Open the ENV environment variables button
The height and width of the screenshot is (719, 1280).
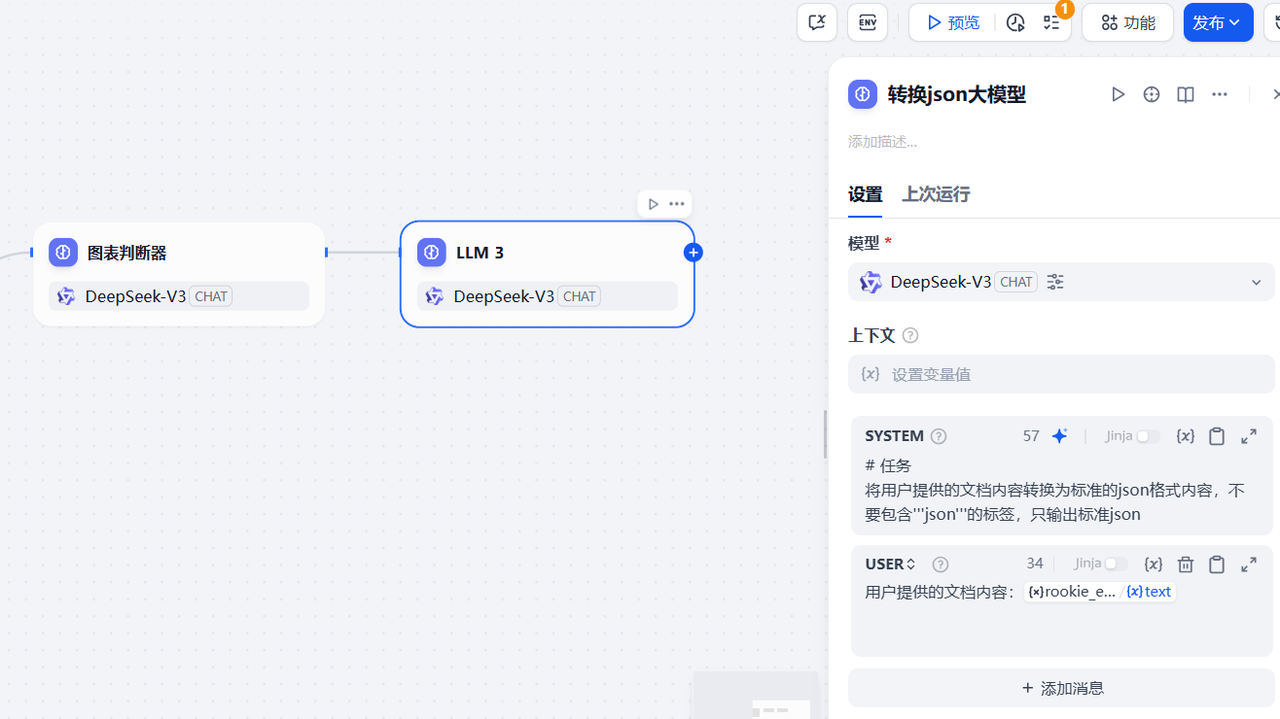click(867, 22)
